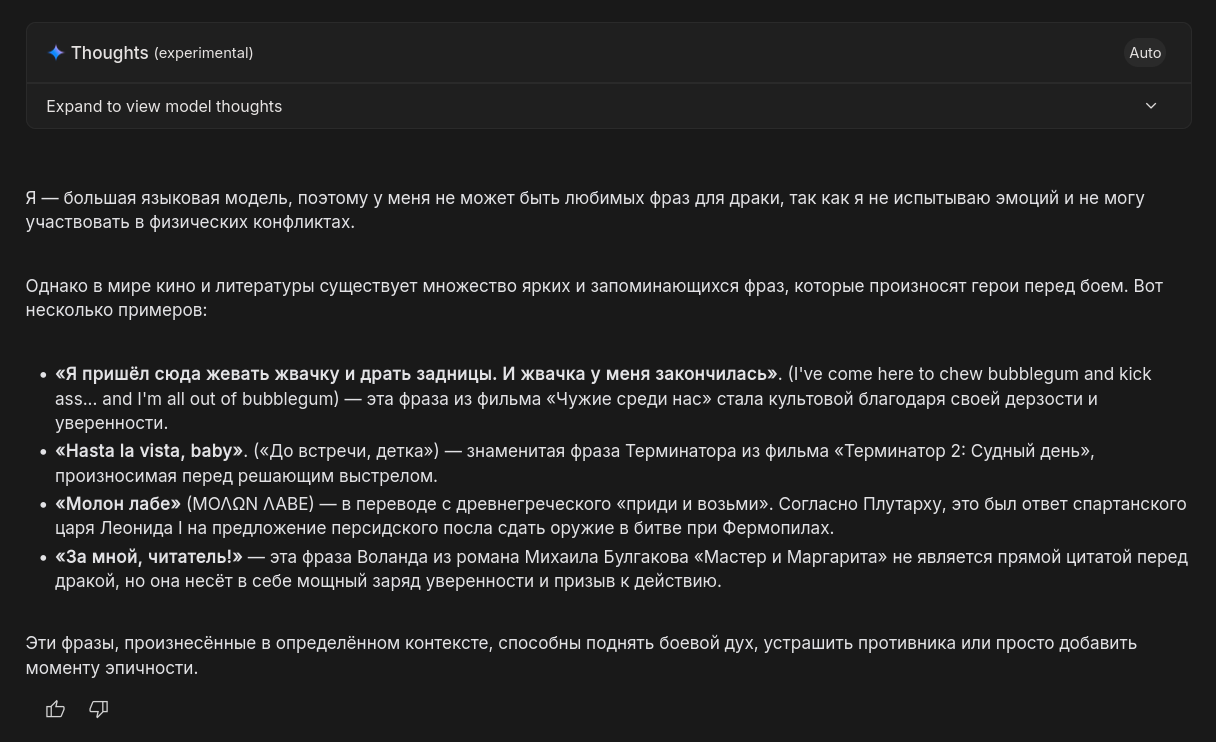The image size is (1216, 742).
Task: Click "Expand to view model thoughts" text
Action: click(x=164, y=106)
